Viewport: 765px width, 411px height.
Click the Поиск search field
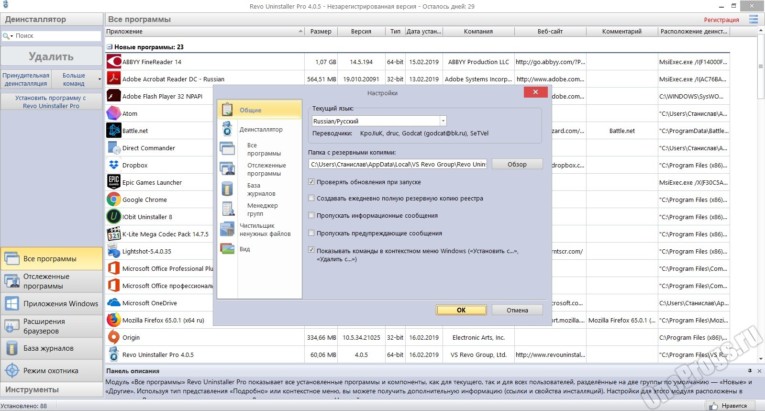tap(57, 36)
